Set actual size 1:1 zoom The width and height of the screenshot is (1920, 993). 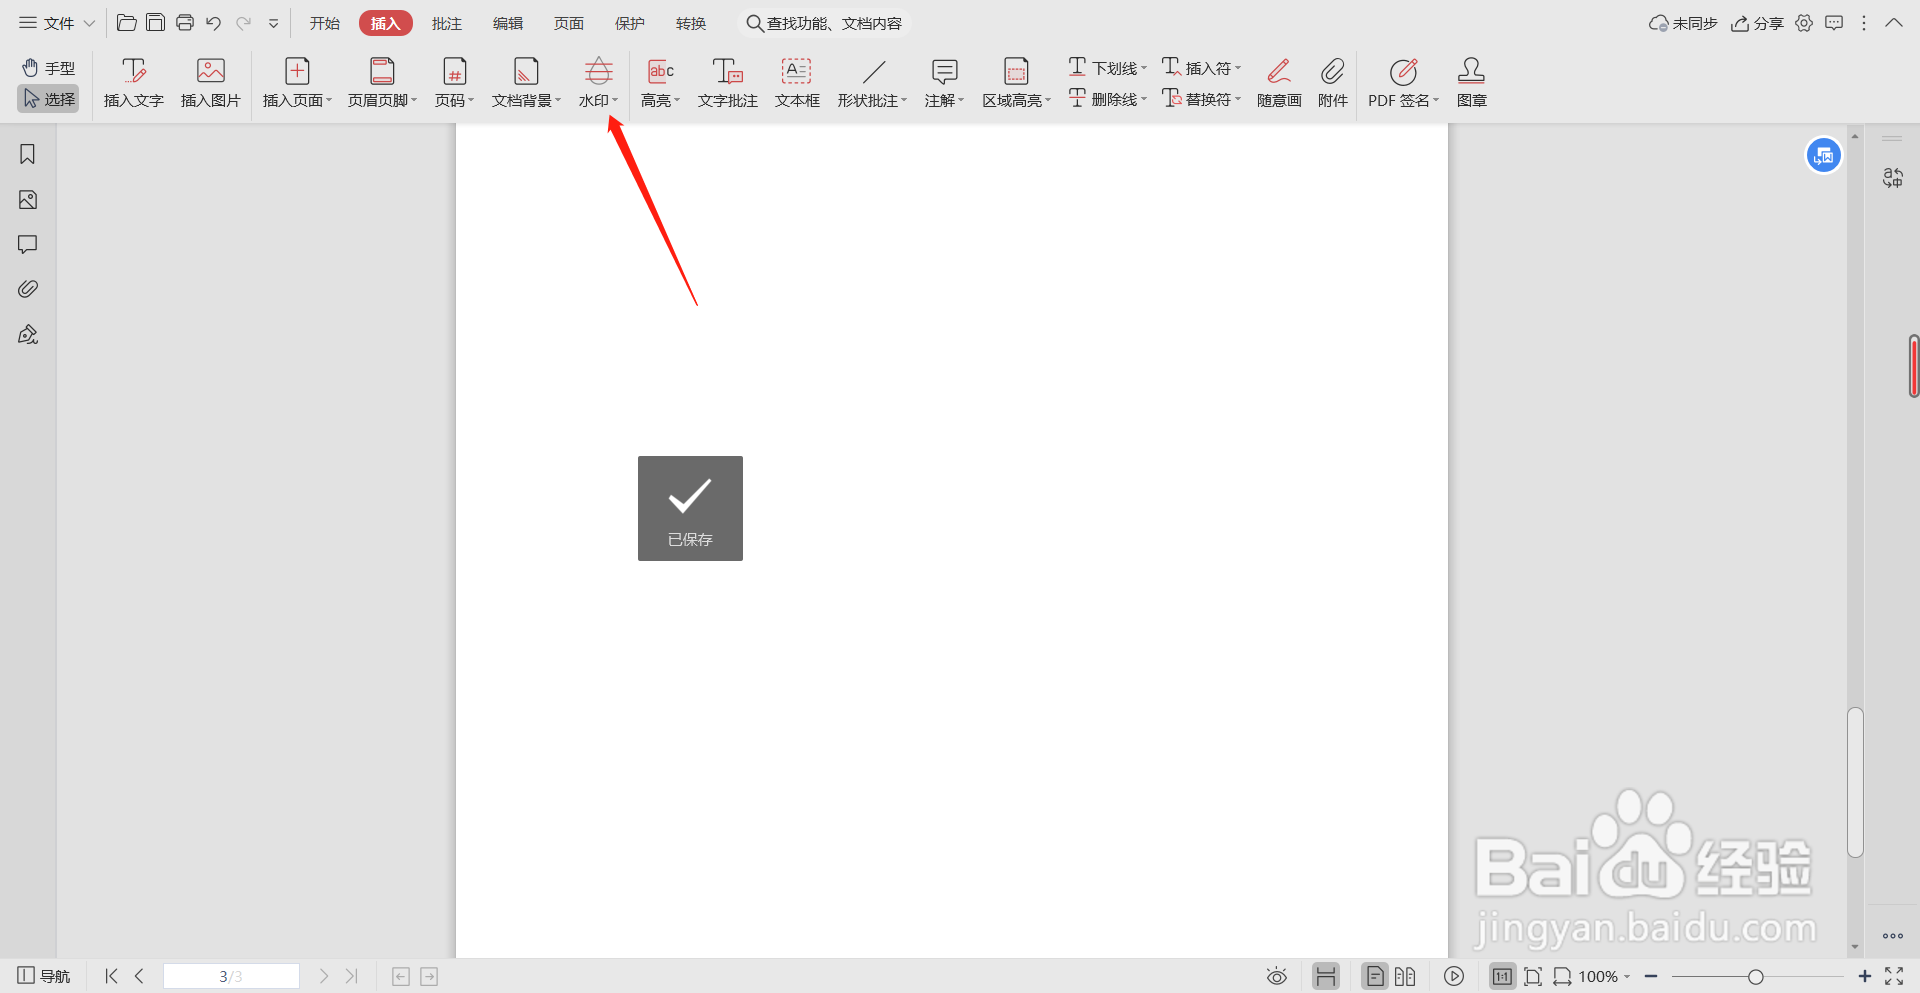tap(1502, 977)
